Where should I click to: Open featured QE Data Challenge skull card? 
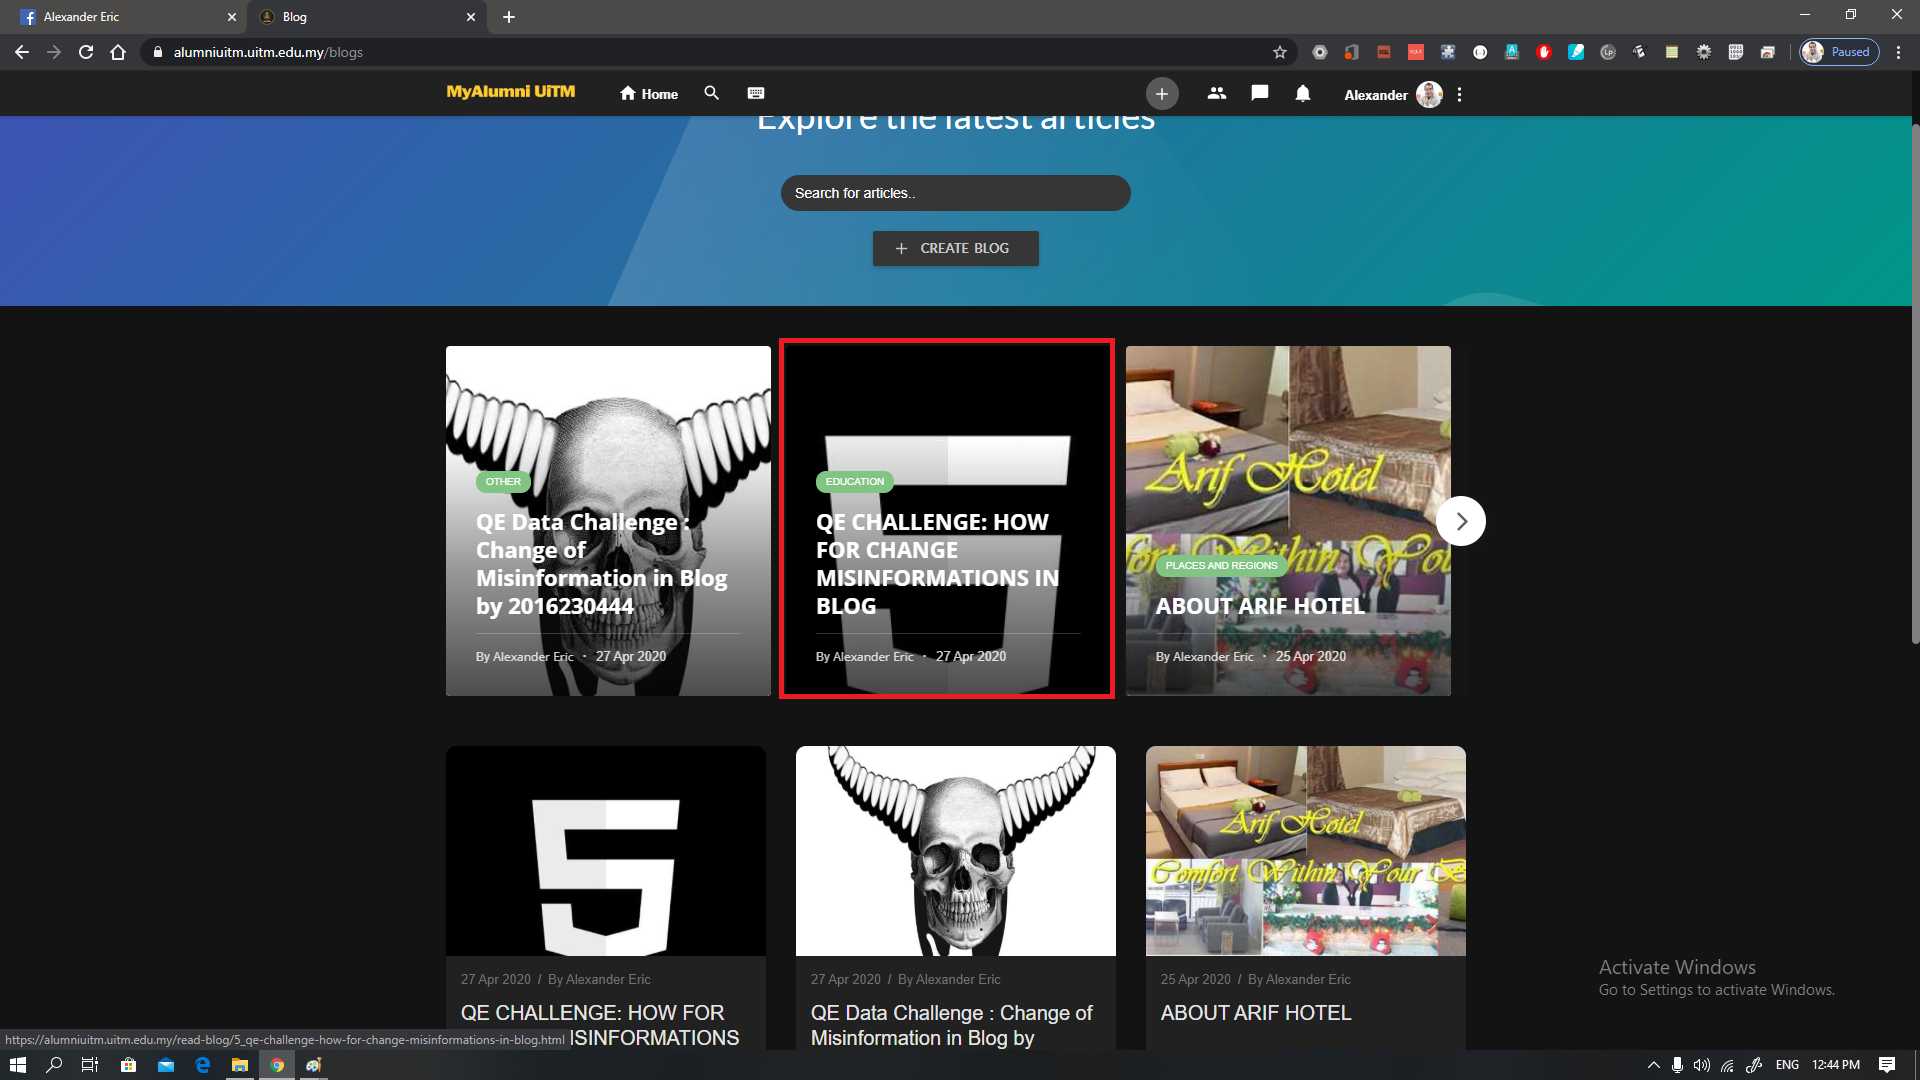(x=608, y=520)
